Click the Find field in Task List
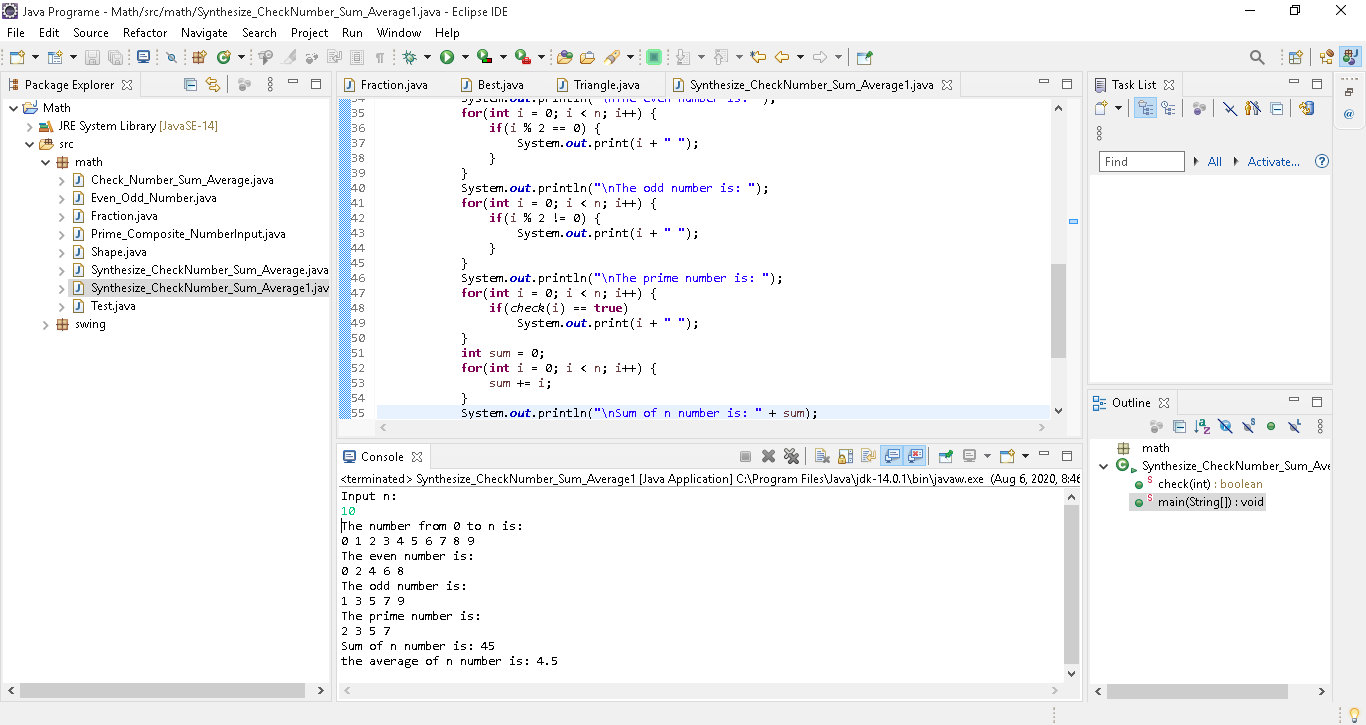Image resolution: width=1366 pixels, height=725 pixels. 1141,161
